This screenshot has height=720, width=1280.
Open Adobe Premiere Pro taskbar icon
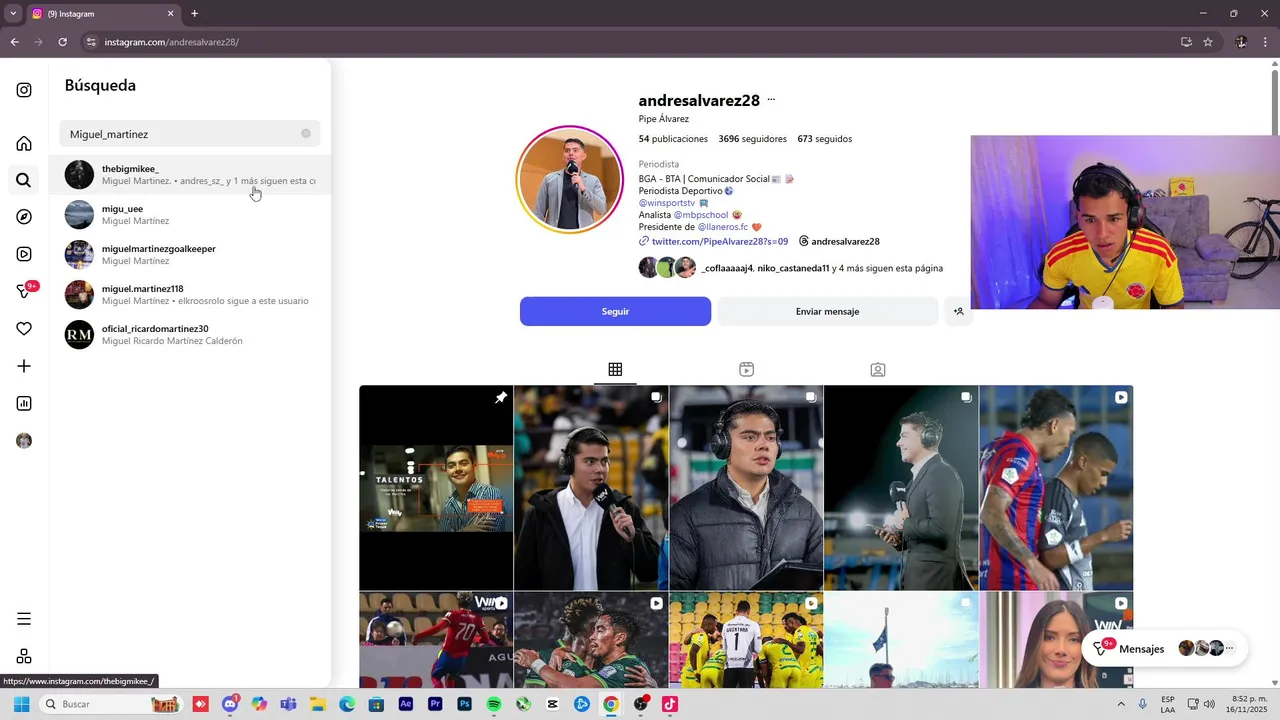(435, 704)
